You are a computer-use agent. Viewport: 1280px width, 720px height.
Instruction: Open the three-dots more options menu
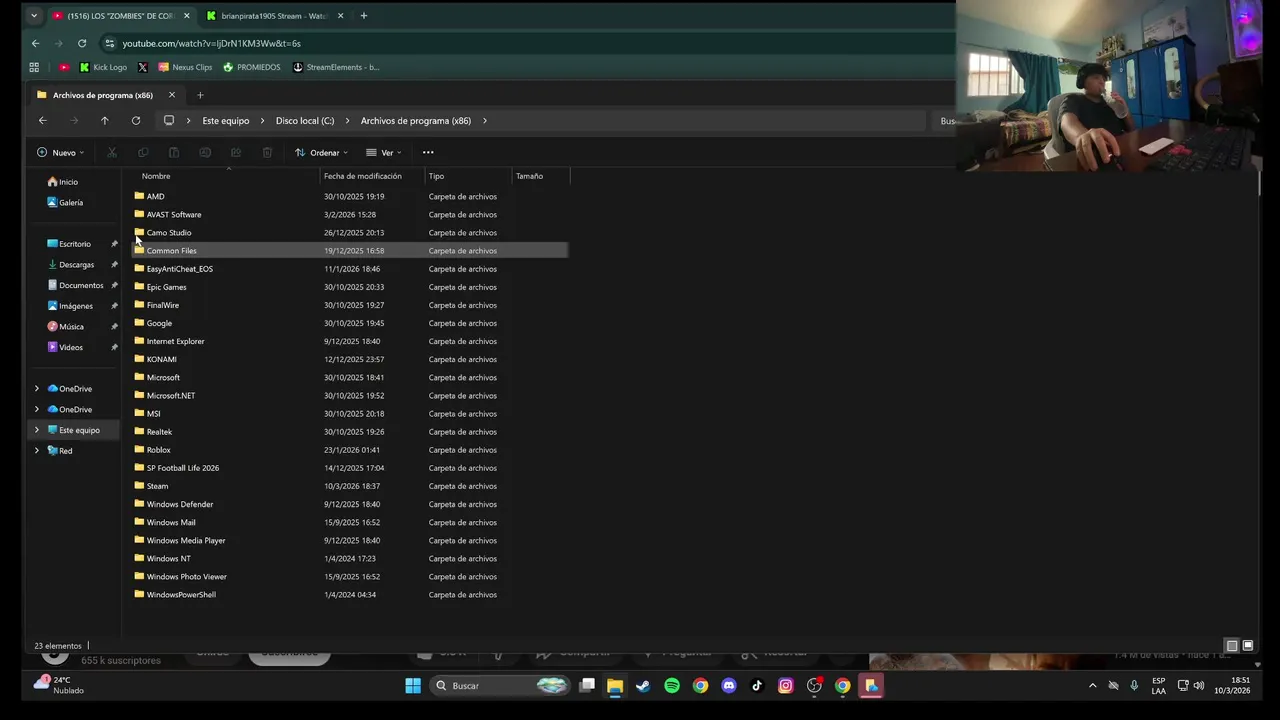[428, 153]
